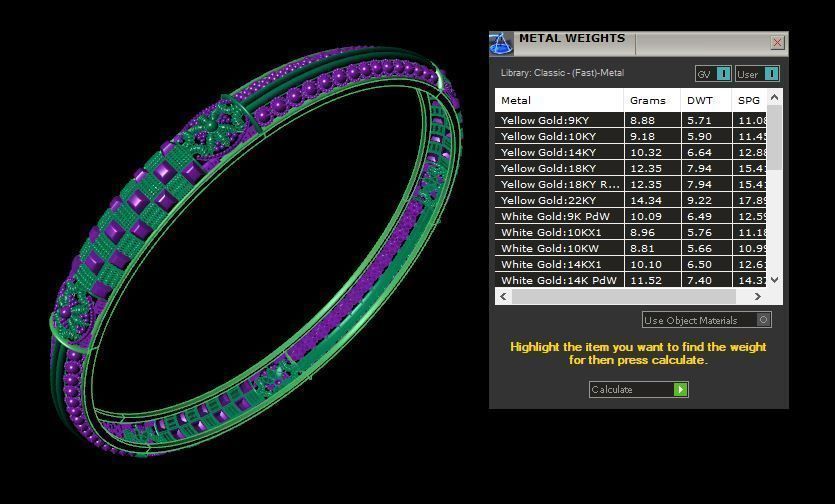Click the green arrow on Calculate

pos(680,389)
